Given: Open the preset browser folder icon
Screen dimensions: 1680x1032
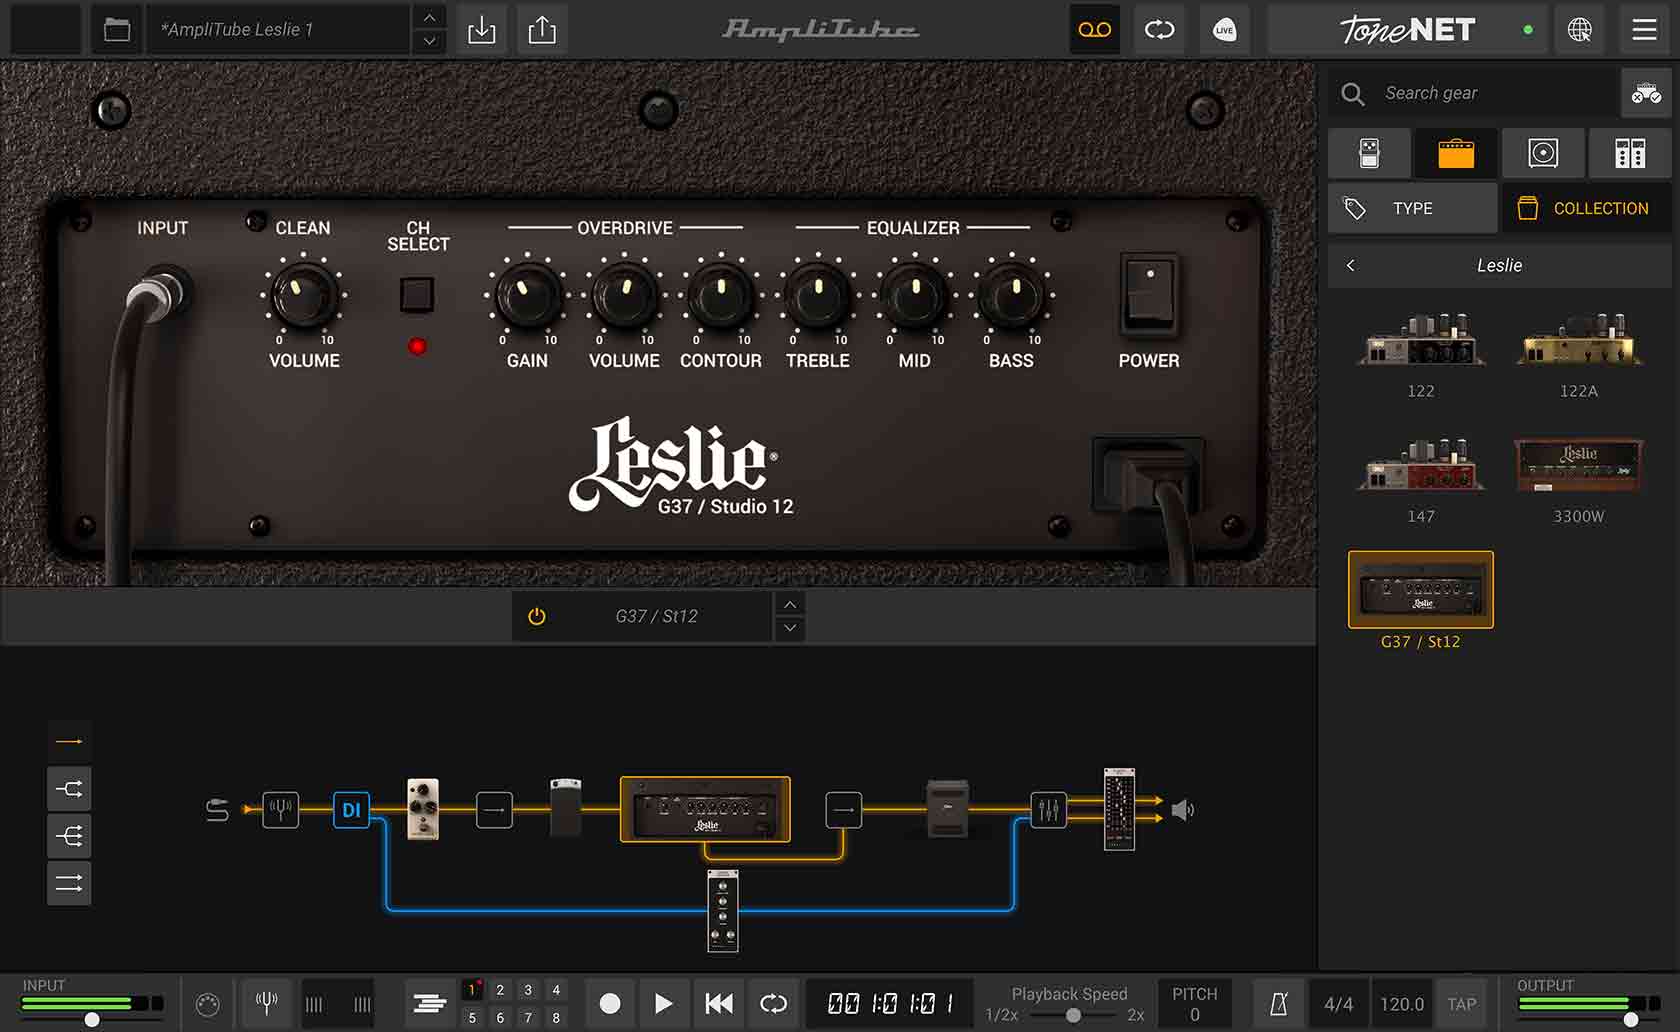Looking at the screenshot, I should point(117,30).
